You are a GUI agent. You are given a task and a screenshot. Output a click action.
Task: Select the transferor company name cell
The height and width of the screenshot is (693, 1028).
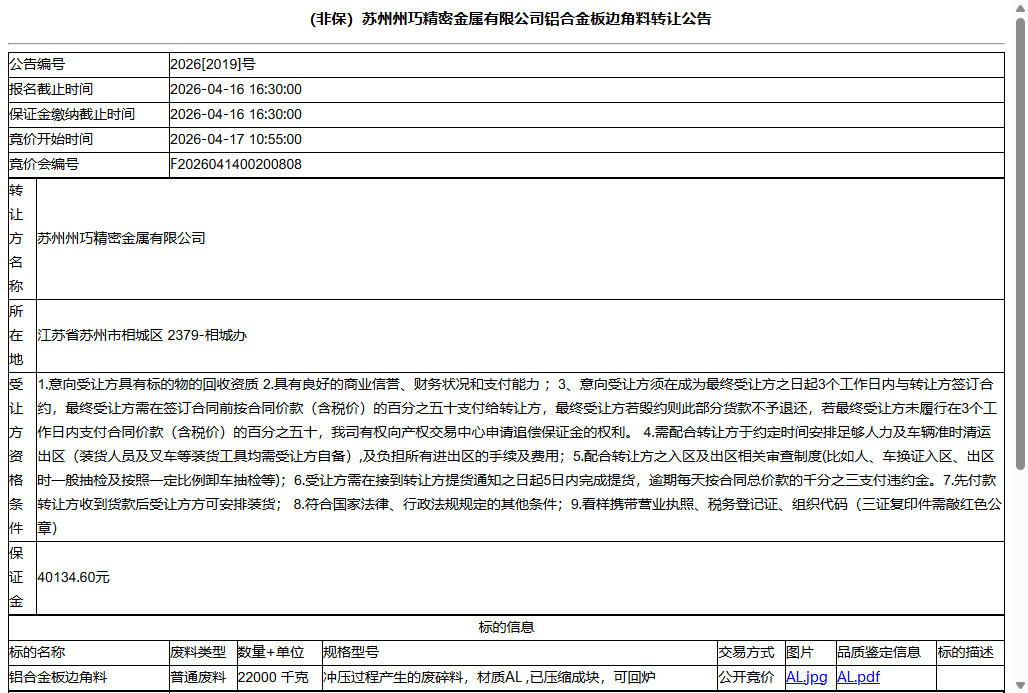[x=520, y=239]
